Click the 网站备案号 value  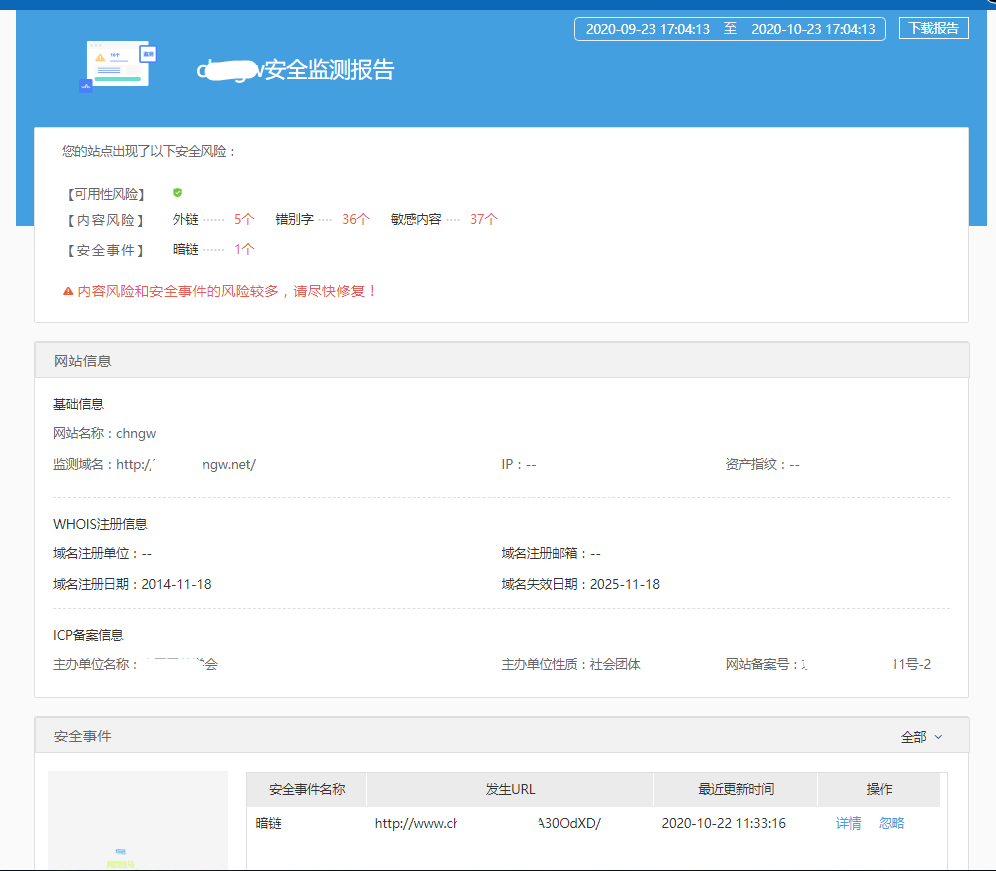(866, 665)
